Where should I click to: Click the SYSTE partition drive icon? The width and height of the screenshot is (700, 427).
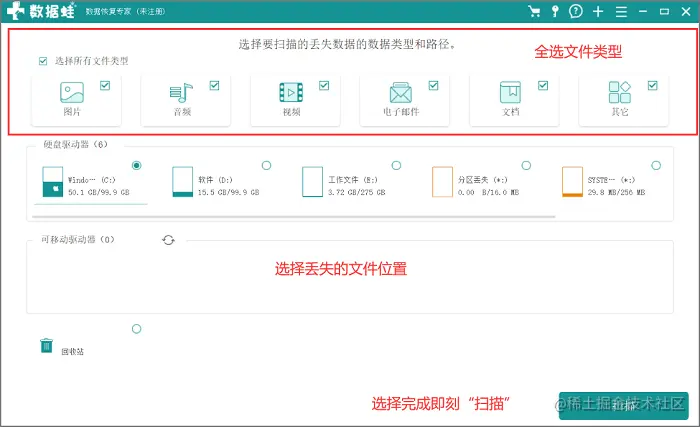572,182
